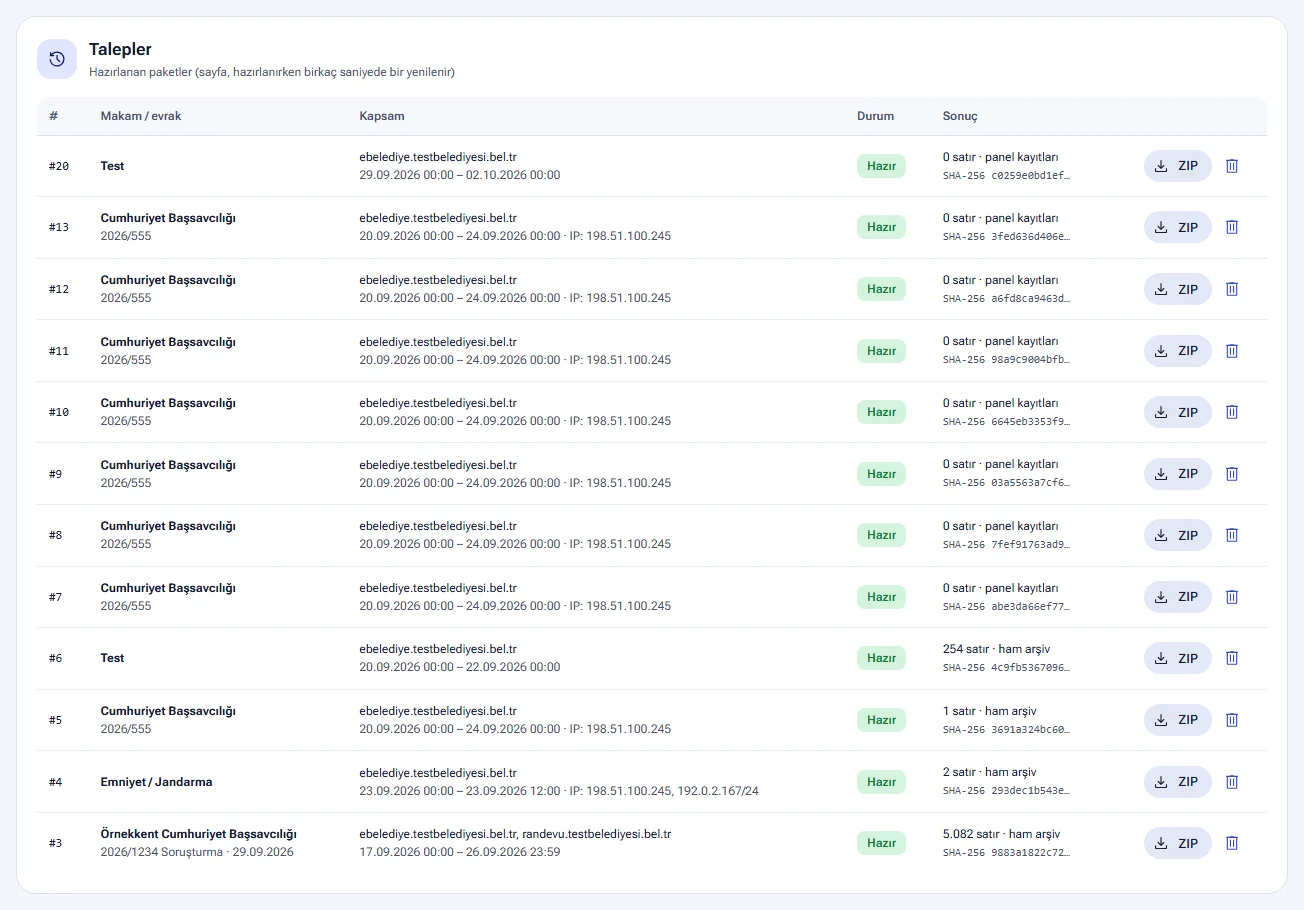
Task: Click the trash icon for request #11
Action: click(1232, 351)
